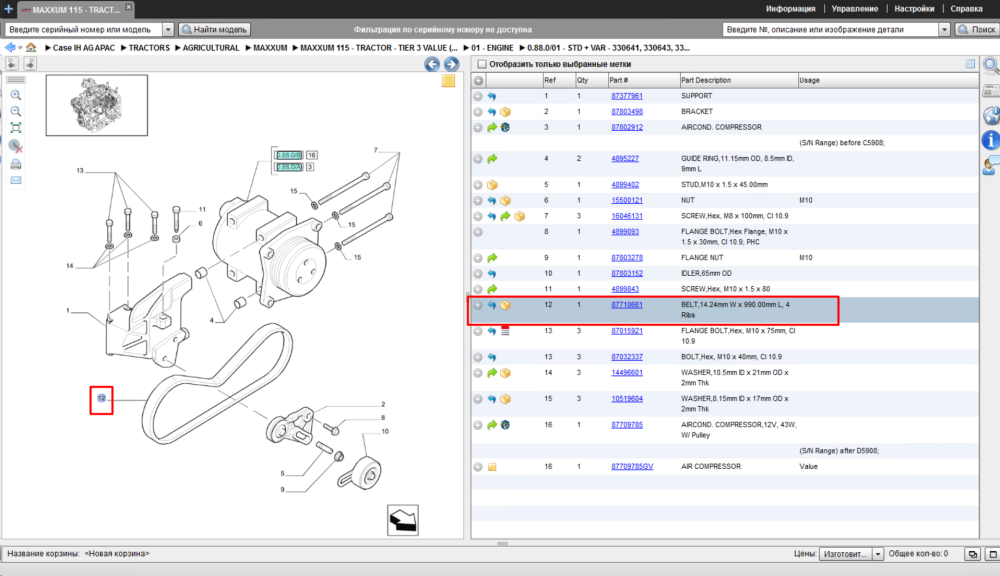This screenshot has width=1000, height=576.
Task: Click the blue arrow icon in the SUPPORT row
Action: [492, 96]
